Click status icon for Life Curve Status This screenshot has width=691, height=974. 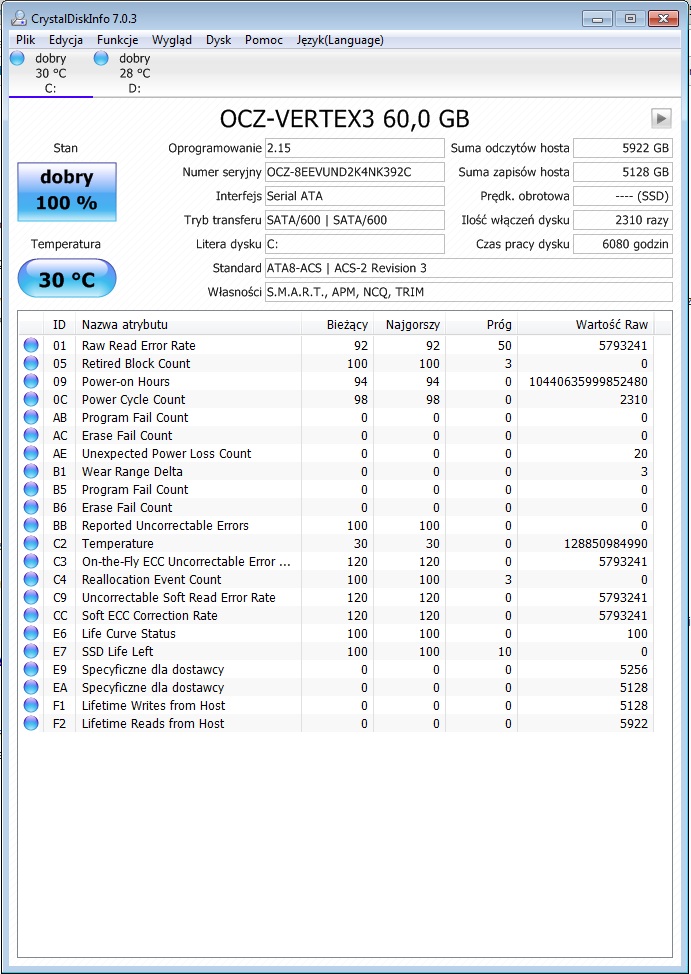(31, 634)
